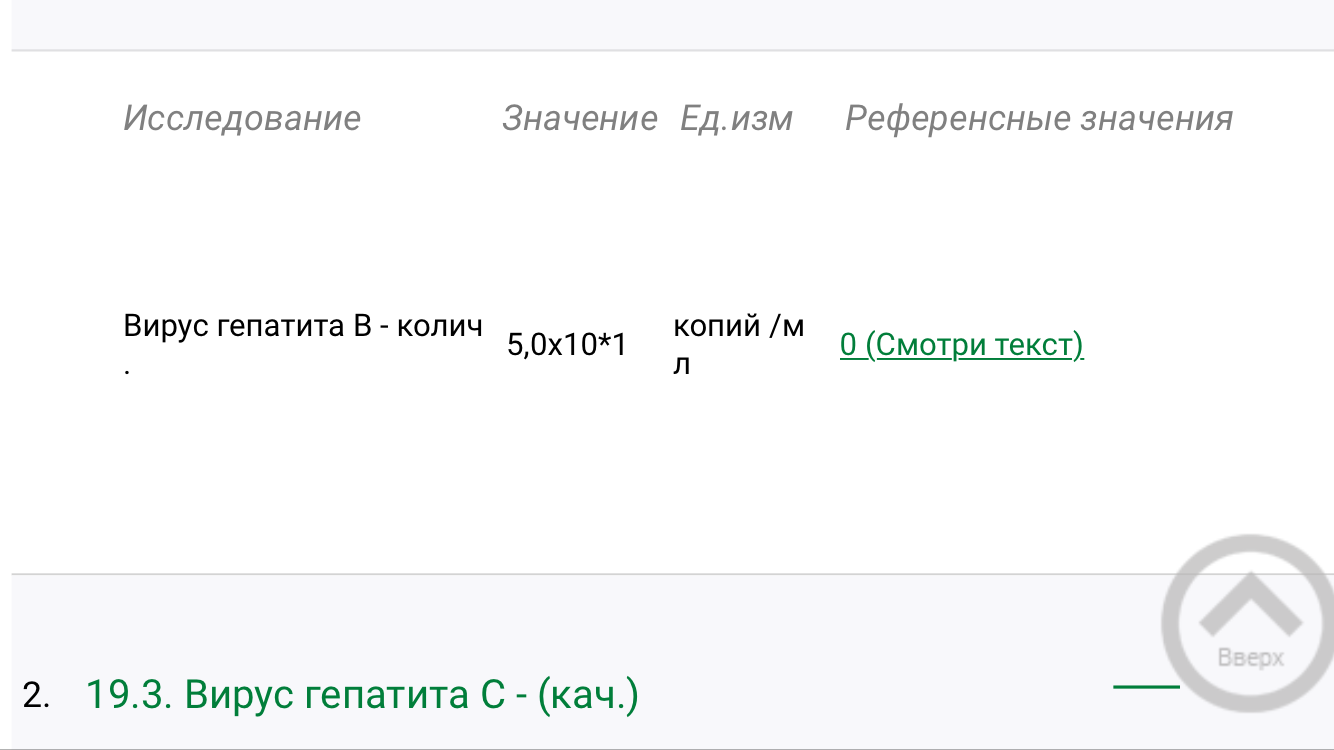Screen dimensions: 1334x750
Task: Click the list number "2."
Action: (36, 696)
